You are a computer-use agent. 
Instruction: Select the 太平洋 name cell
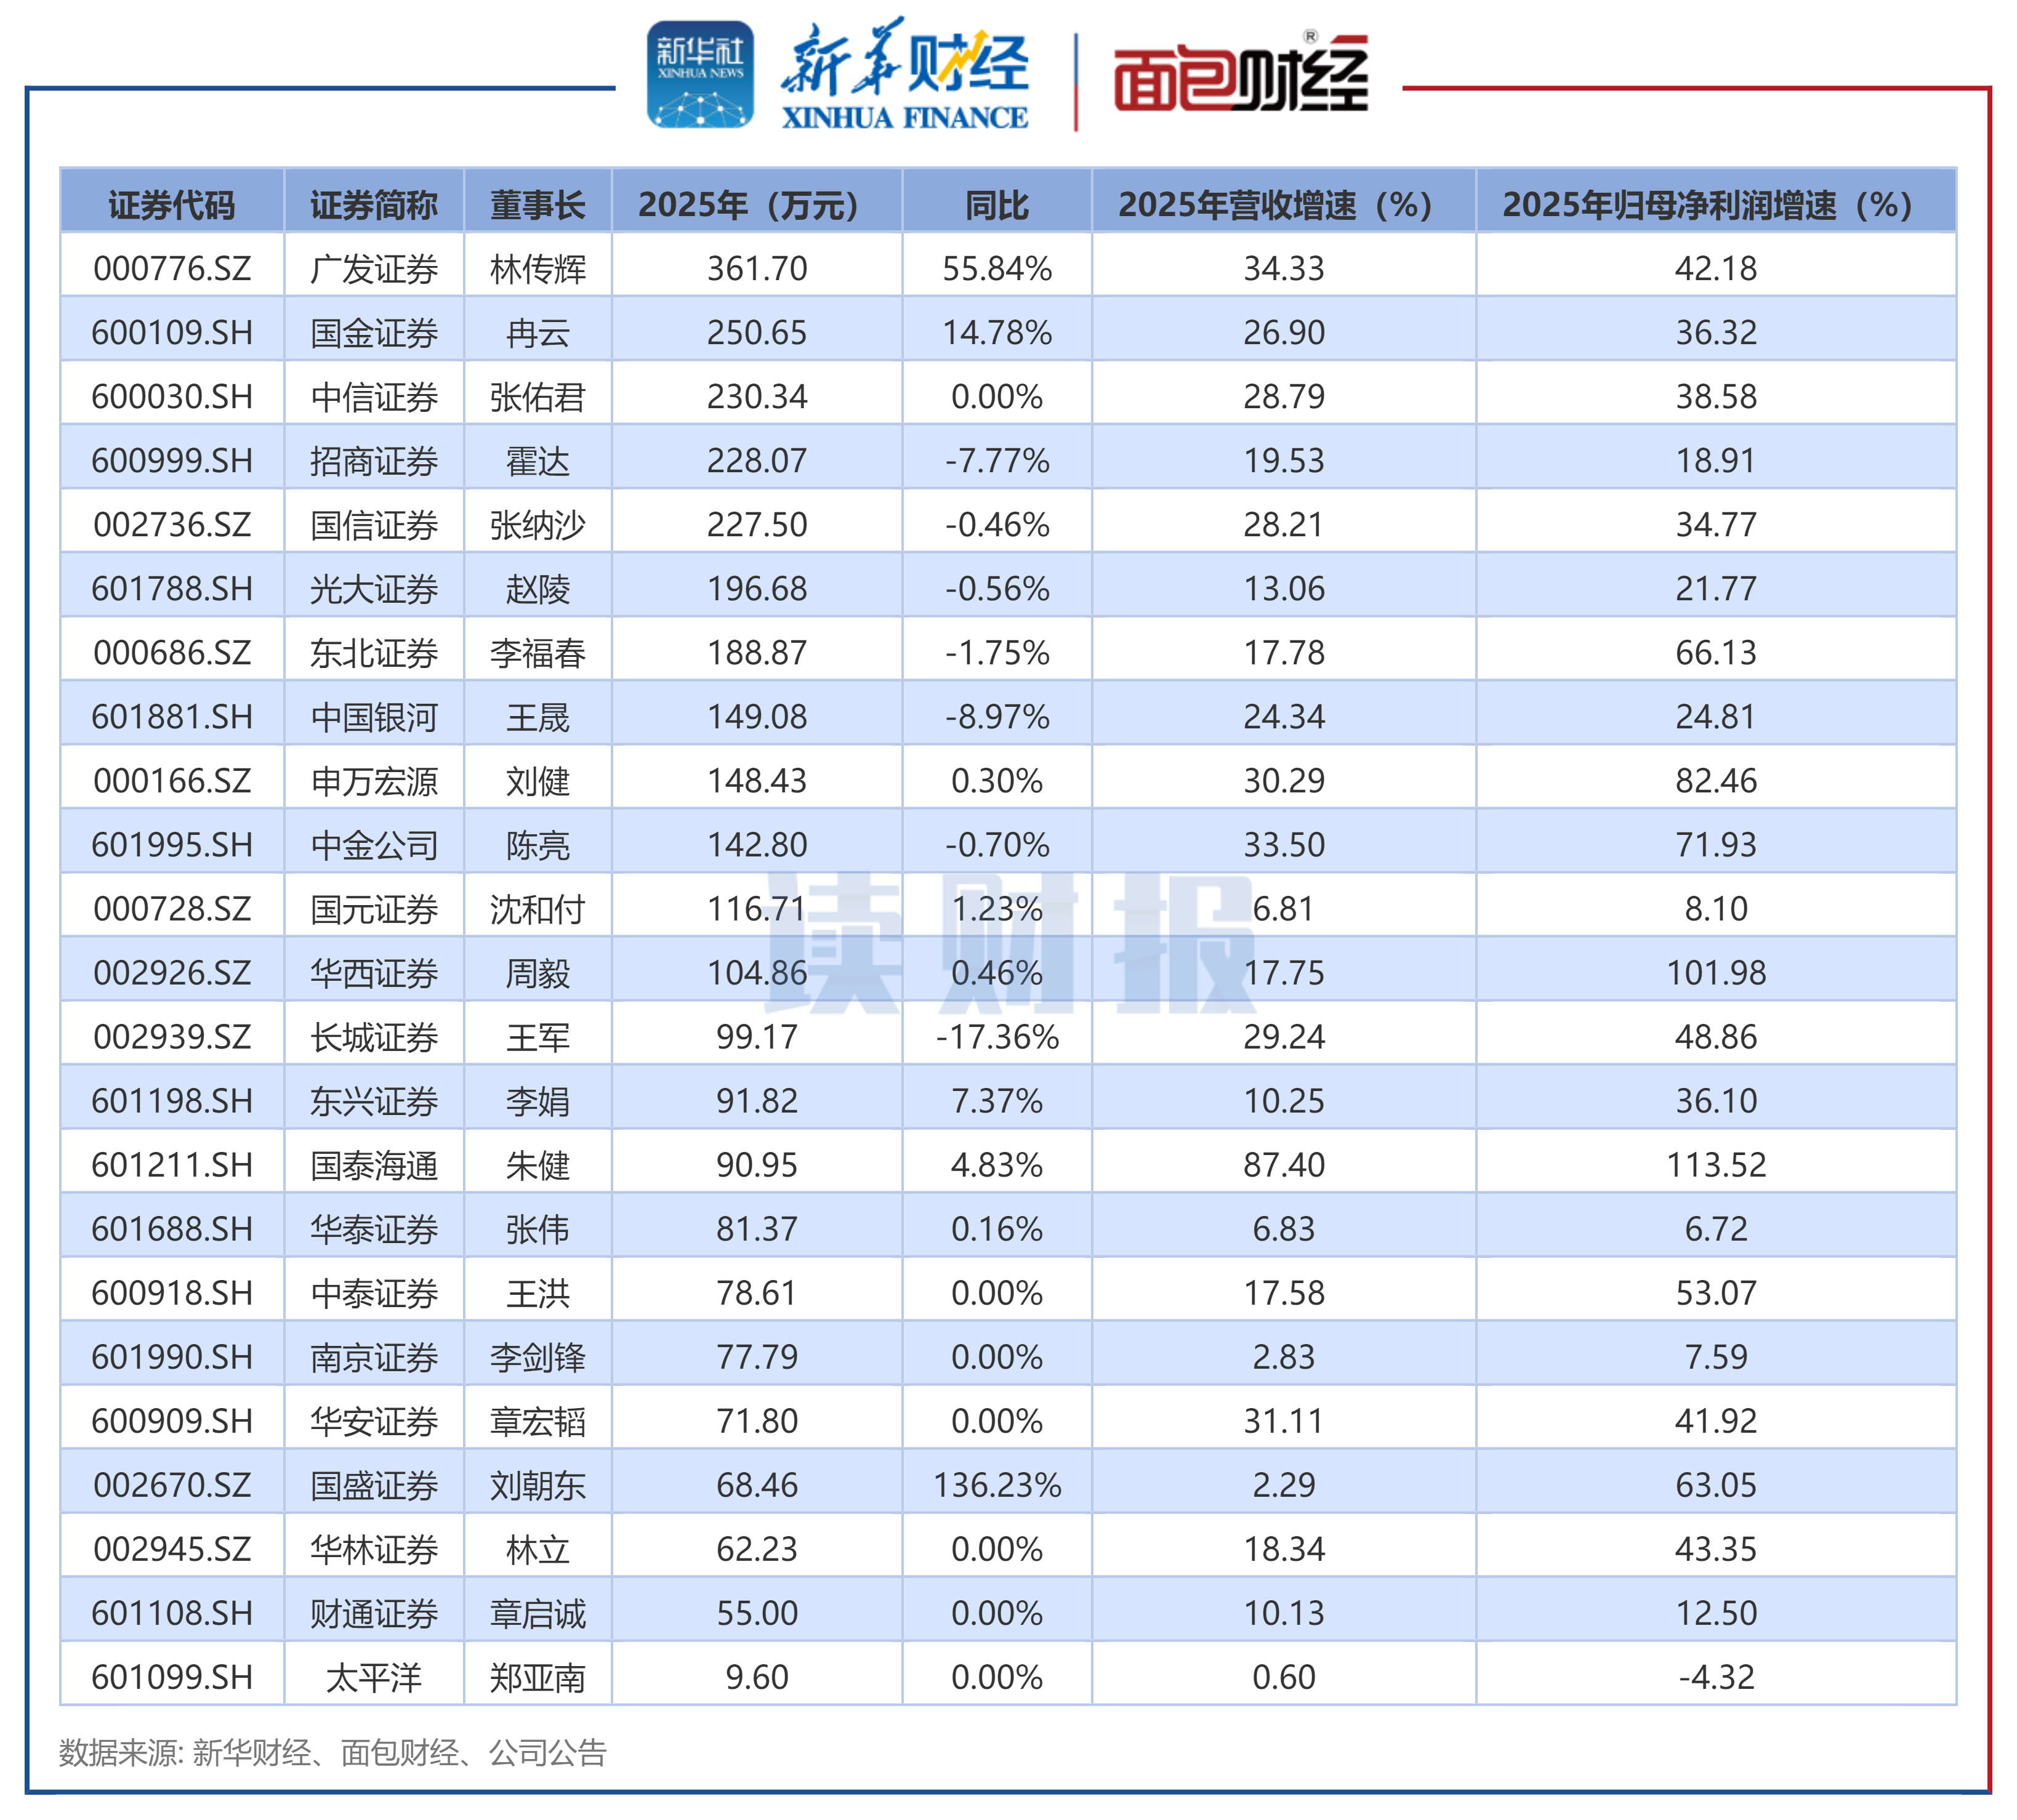[374, 1677]
